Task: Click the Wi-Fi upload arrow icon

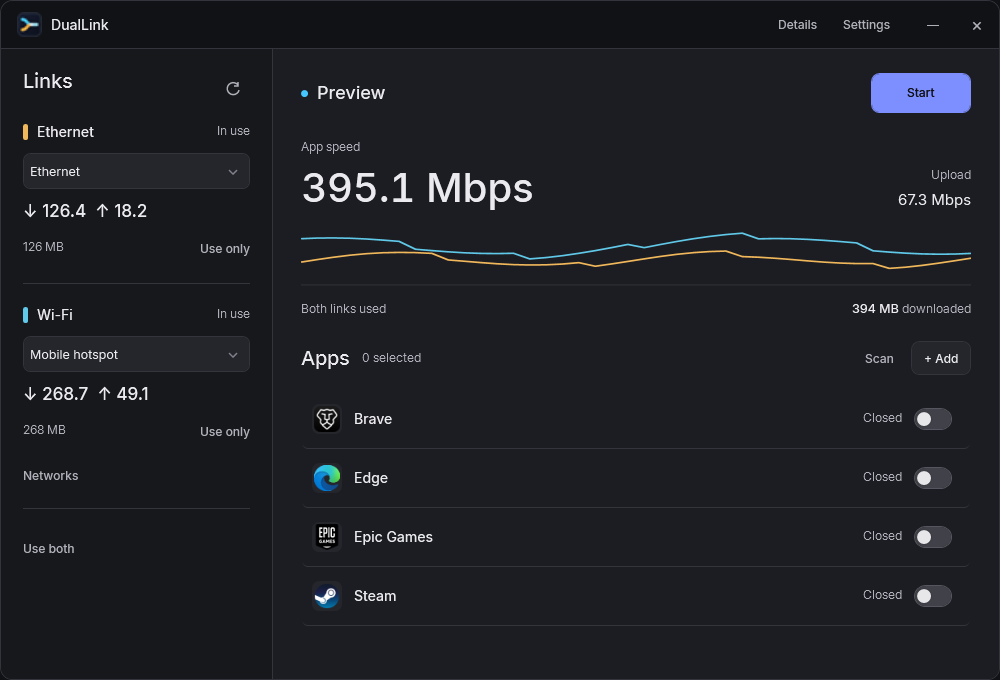Action: [x=105, y=394]
